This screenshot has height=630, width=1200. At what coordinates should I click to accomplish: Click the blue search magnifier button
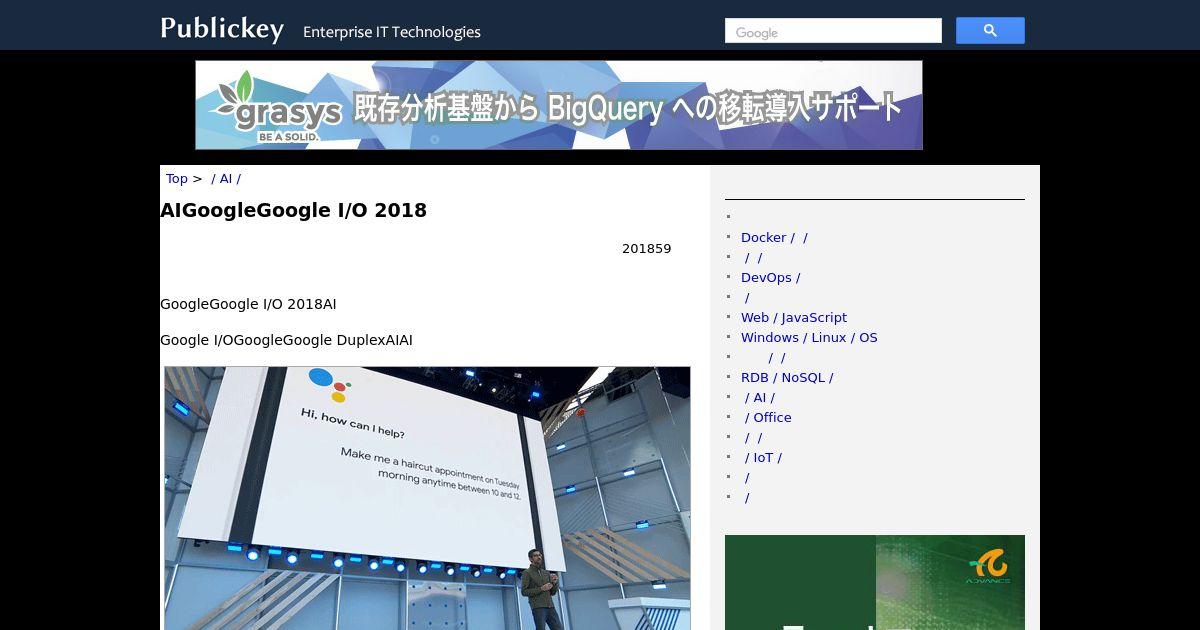[990, 31]
